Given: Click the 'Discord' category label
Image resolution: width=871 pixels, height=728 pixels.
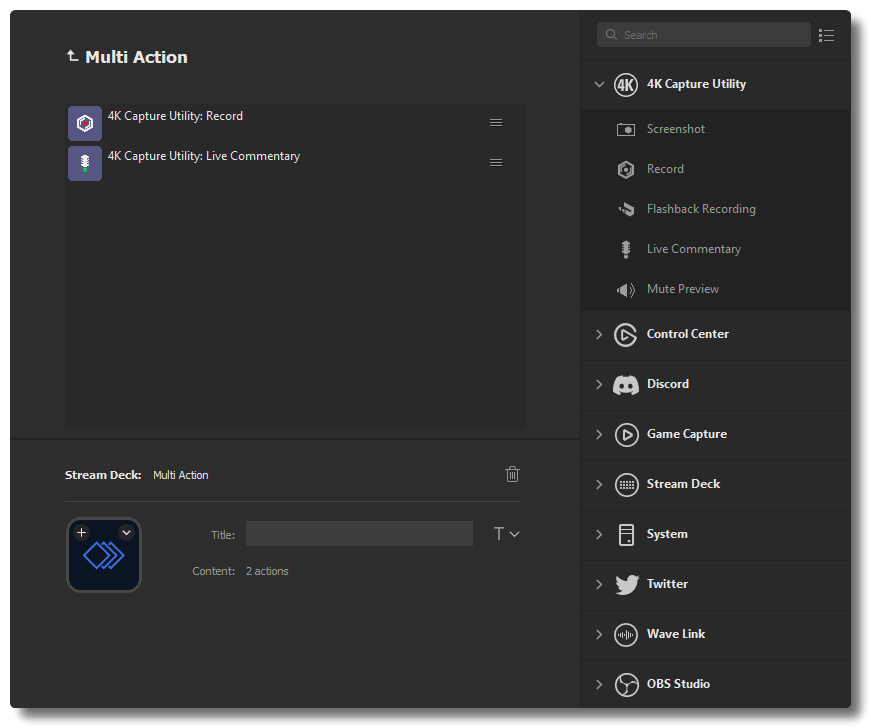Looking at the screenshot, I should (x=668, y=384).
